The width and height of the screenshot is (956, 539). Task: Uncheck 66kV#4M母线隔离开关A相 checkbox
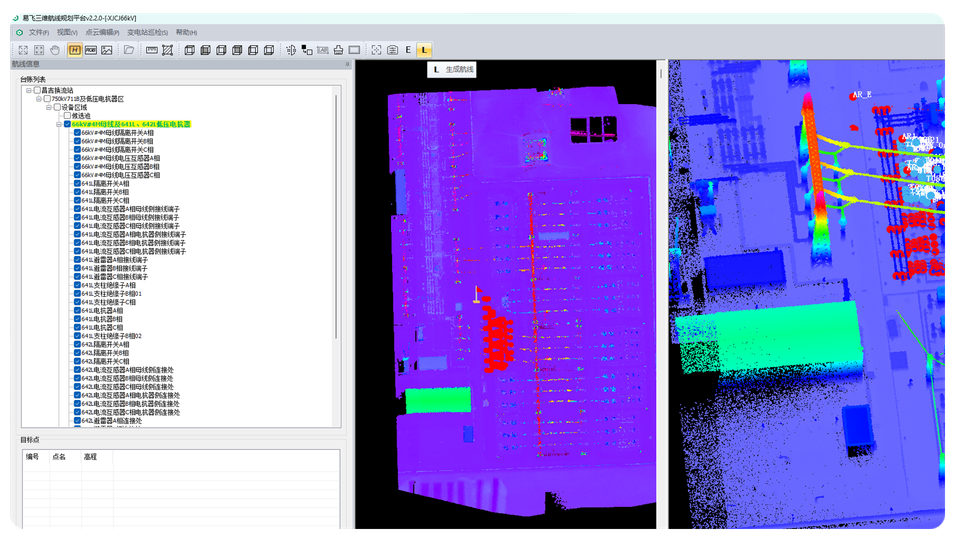77,133
